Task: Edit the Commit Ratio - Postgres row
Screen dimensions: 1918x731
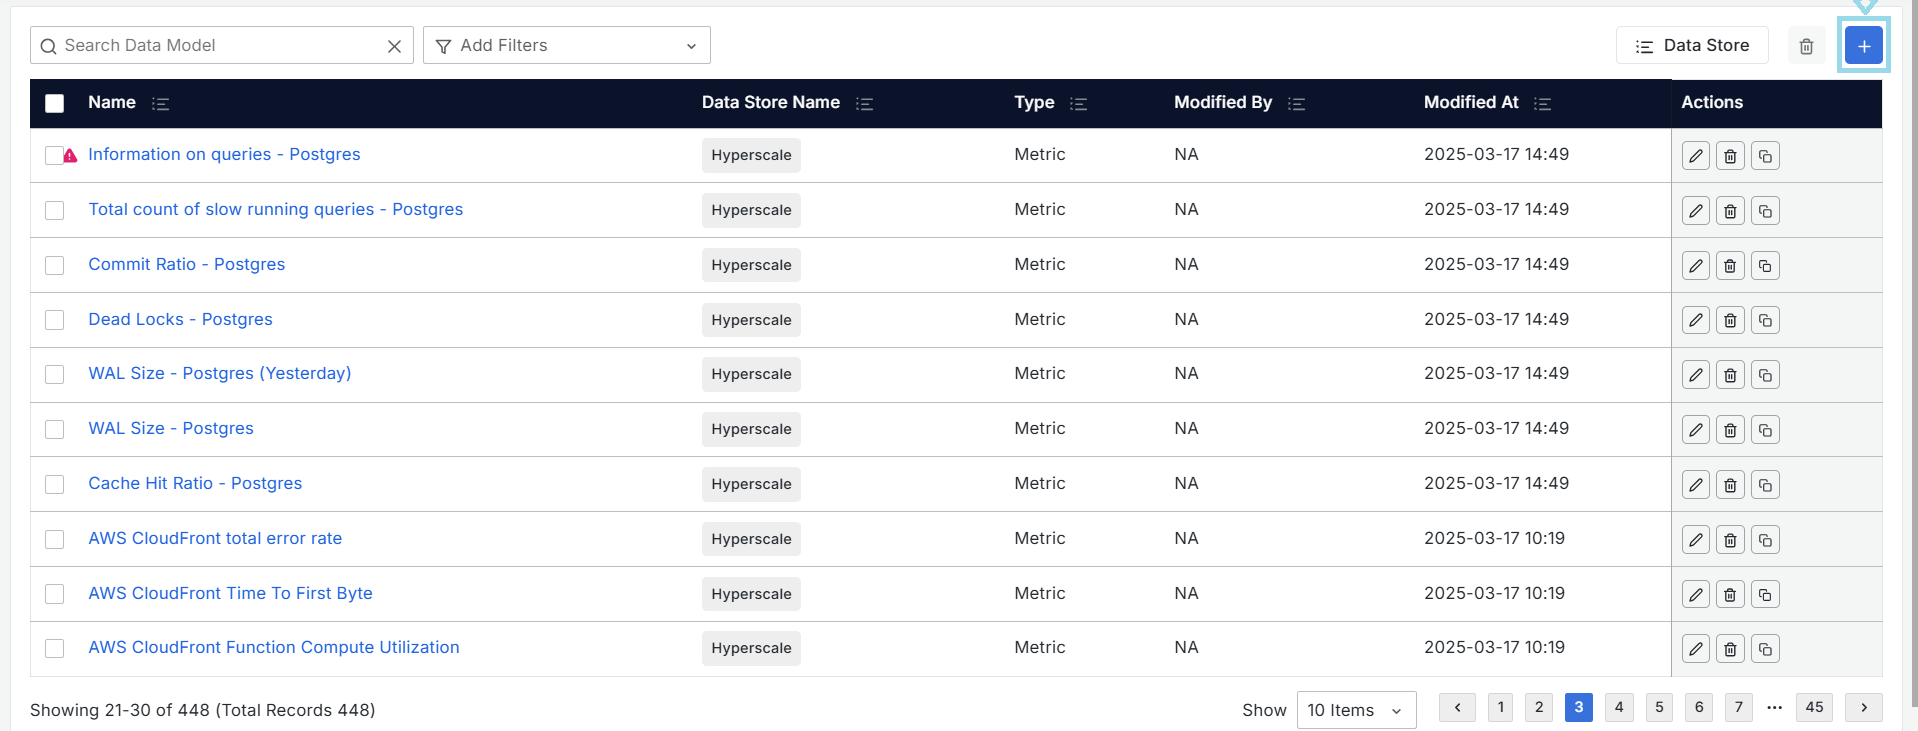Action: click(1695, 266)
